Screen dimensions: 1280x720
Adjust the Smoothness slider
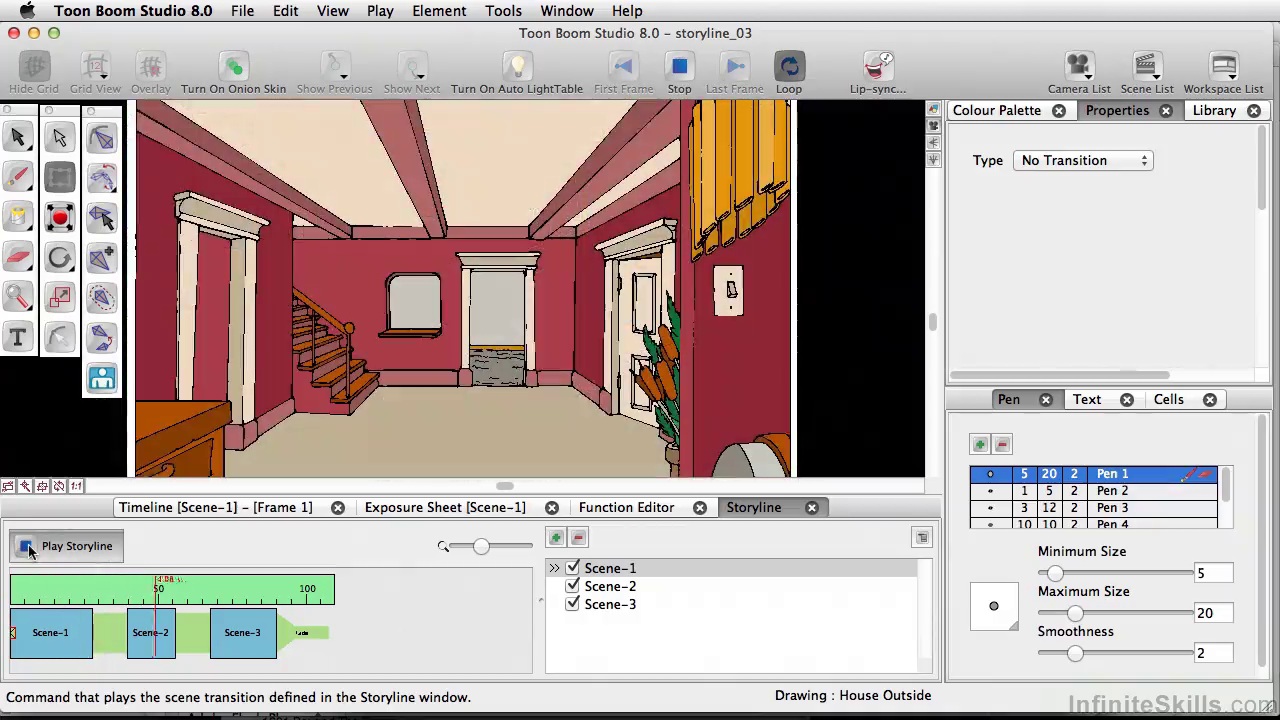(x=1075, y=653)
